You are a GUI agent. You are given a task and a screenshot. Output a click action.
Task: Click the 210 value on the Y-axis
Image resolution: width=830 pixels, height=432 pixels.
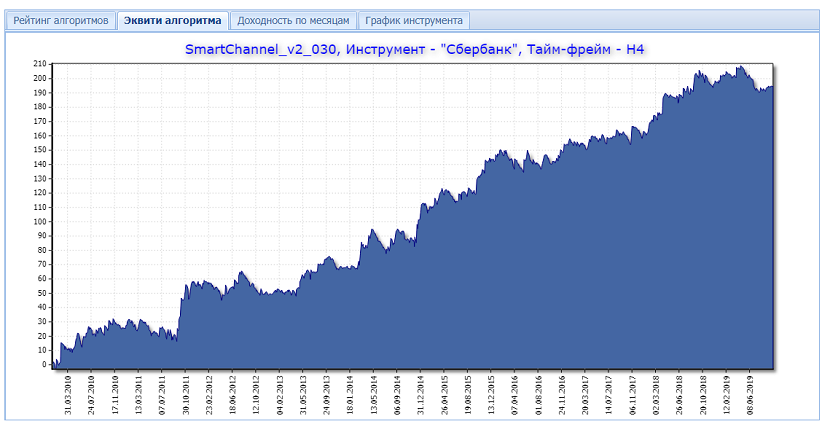[40, 63]
